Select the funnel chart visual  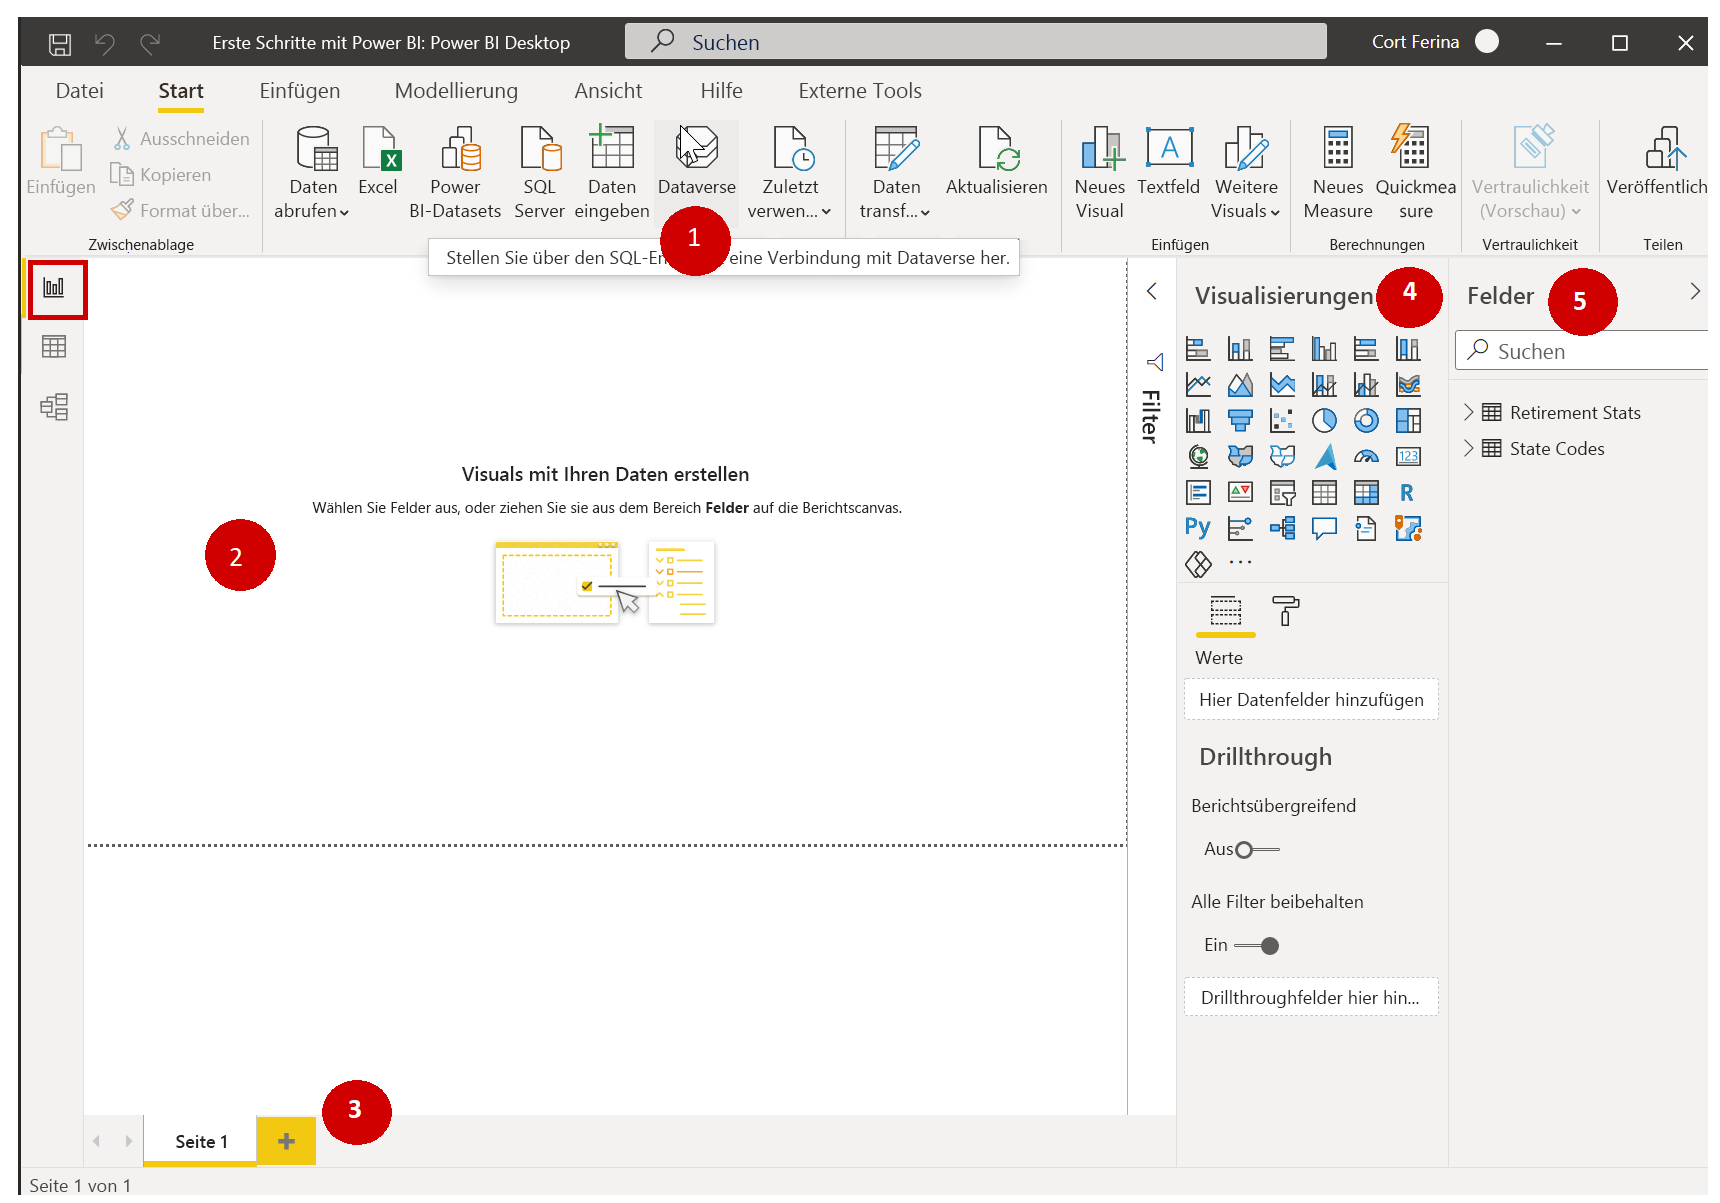pos(1240,421)
